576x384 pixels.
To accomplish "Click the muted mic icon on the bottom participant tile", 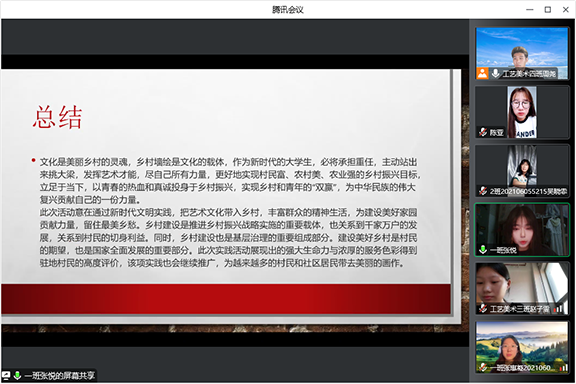I will click(483, 367).
